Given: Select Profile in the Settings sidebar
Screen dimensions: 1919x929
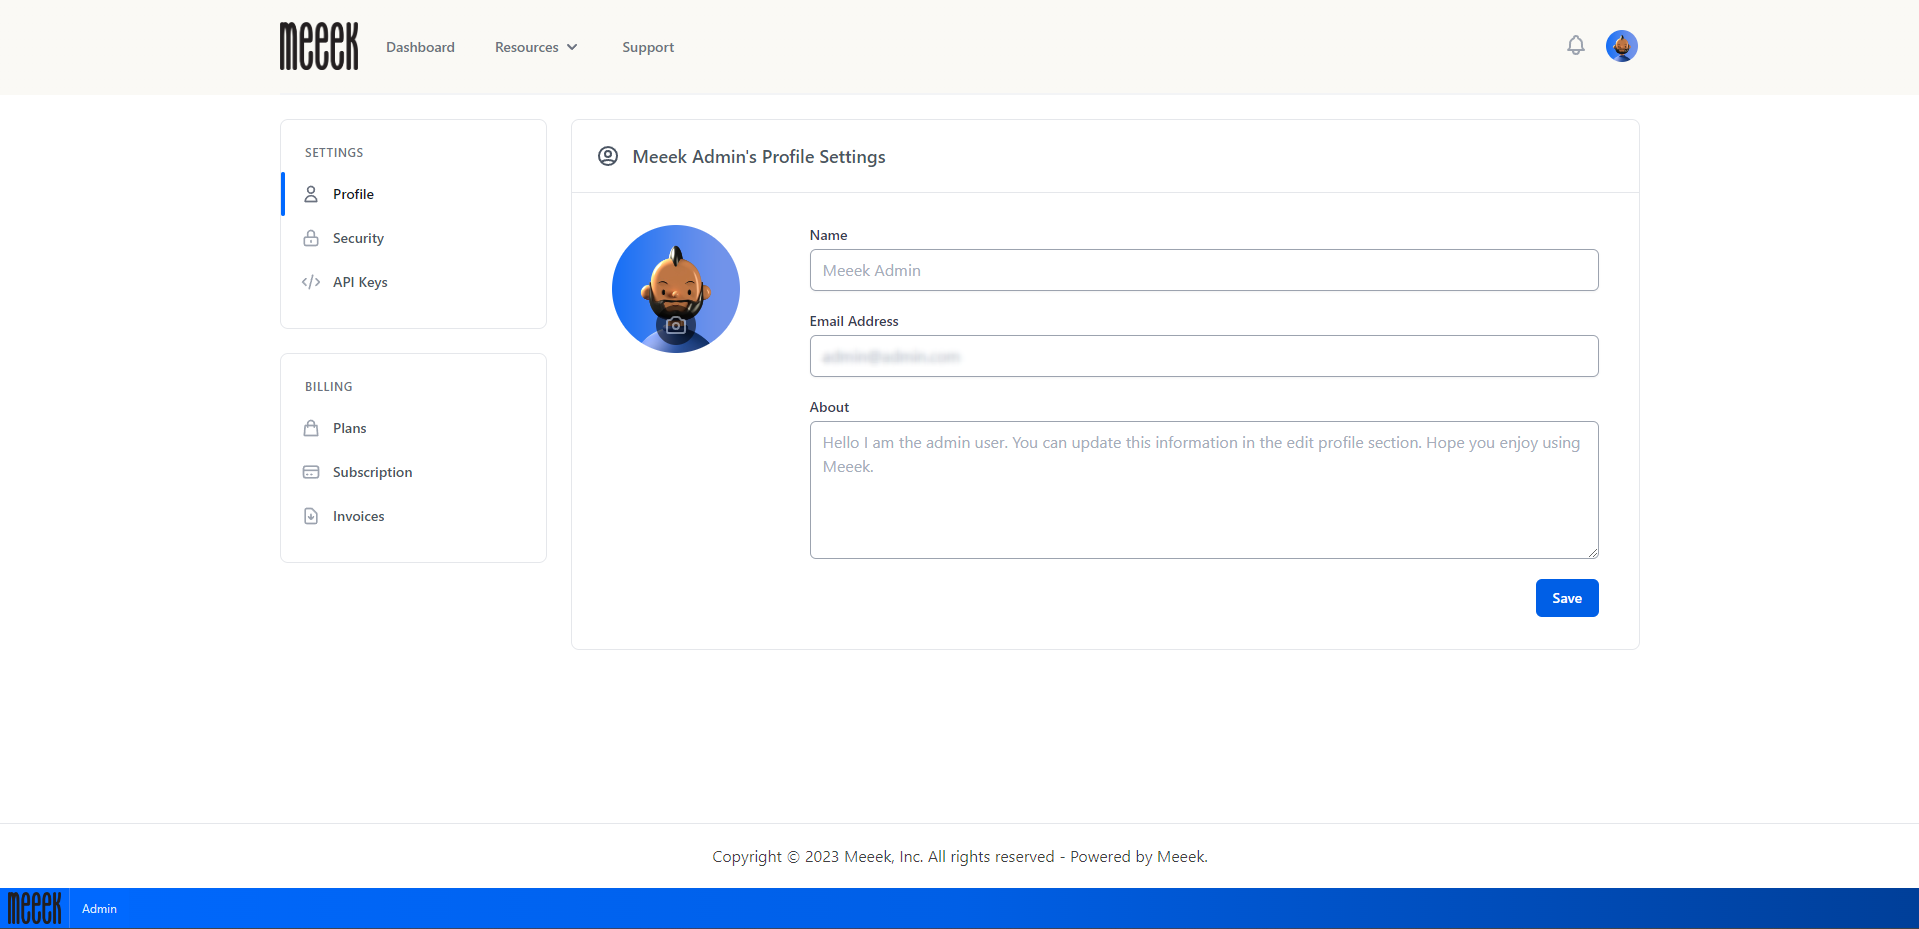Looking at the screenshot, I should point(352,193).
